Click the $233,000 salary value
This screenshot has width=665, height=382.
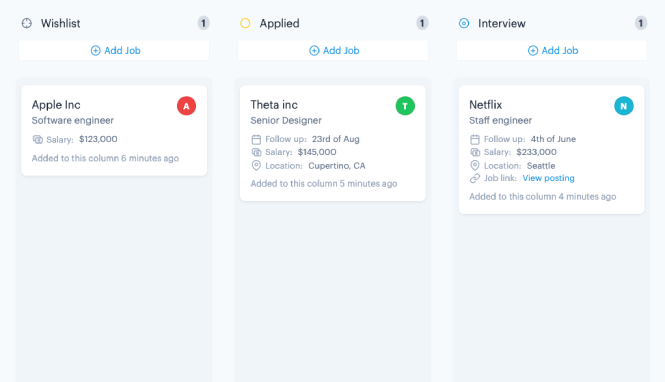coord(536,152)
